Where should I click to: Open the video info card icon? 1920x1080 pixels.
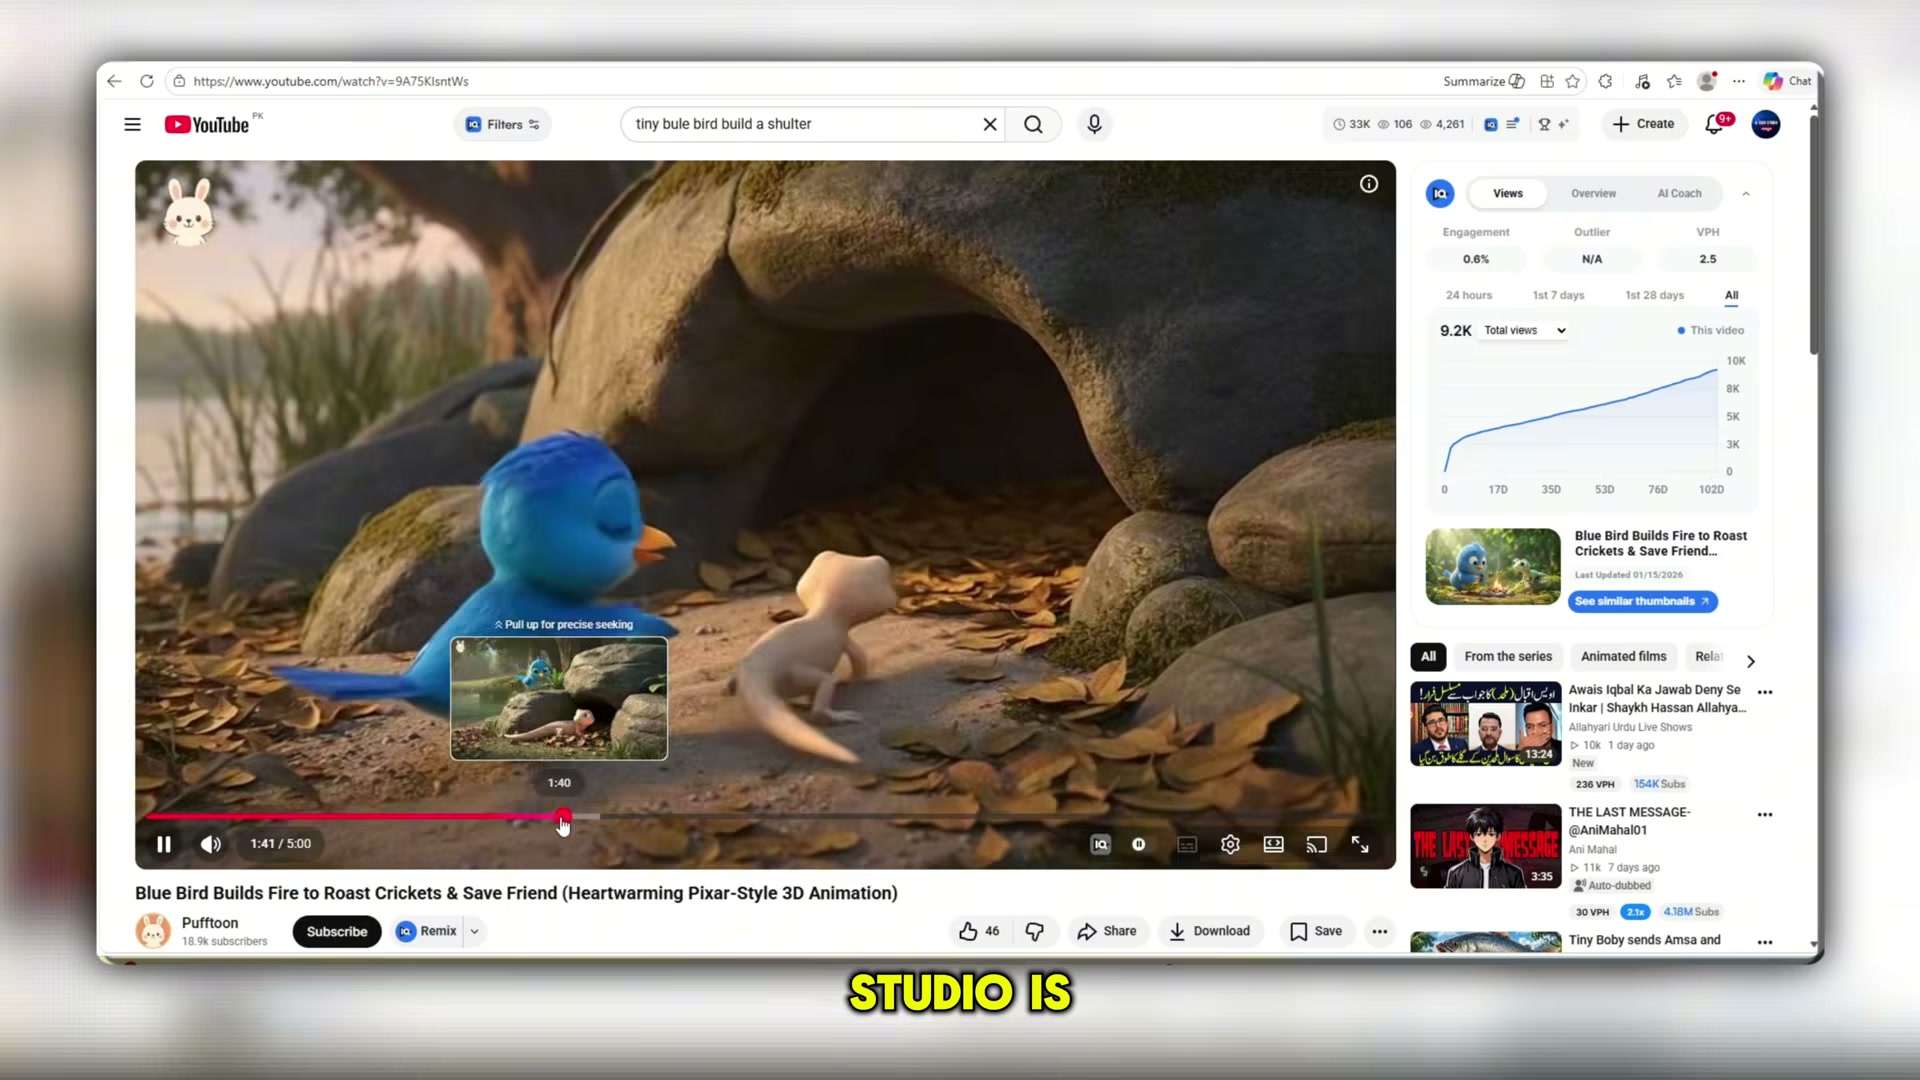[x=1369, y=184]
